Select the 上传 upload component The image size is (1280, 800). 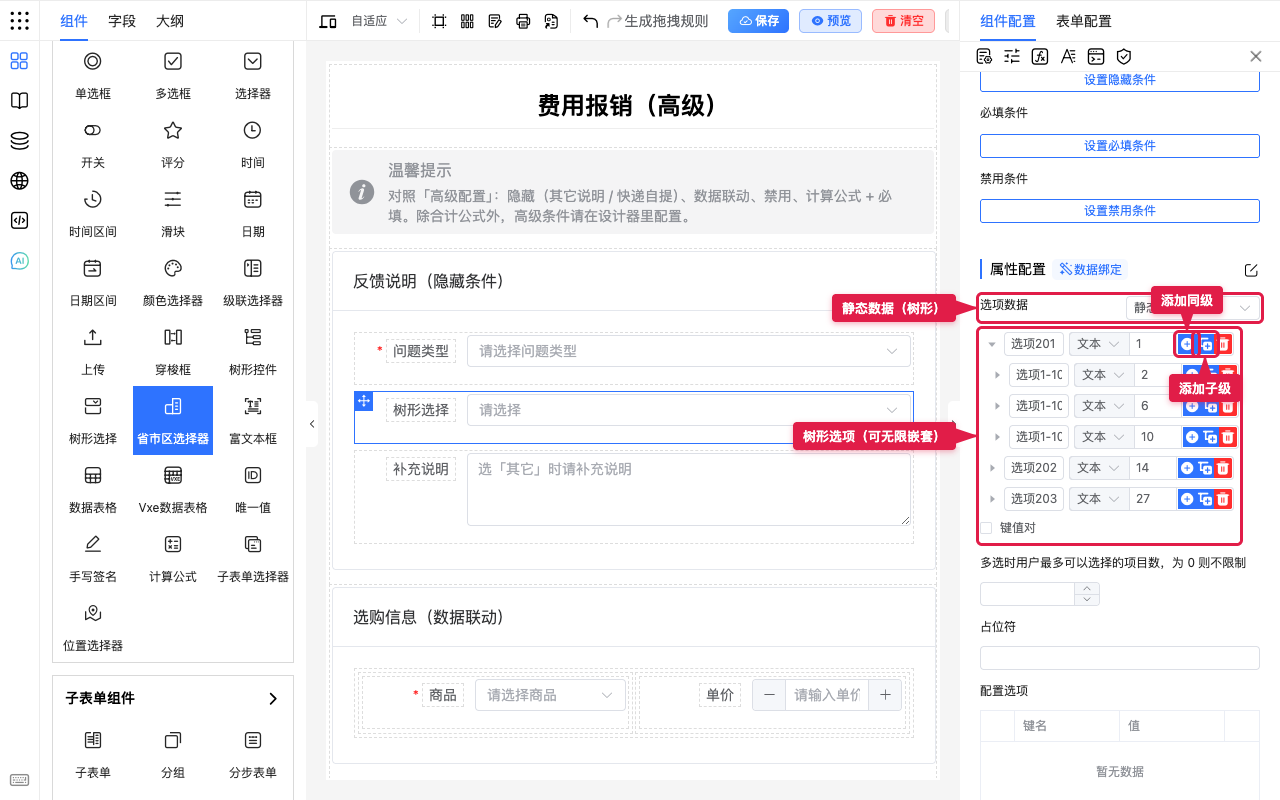[93, 351]
